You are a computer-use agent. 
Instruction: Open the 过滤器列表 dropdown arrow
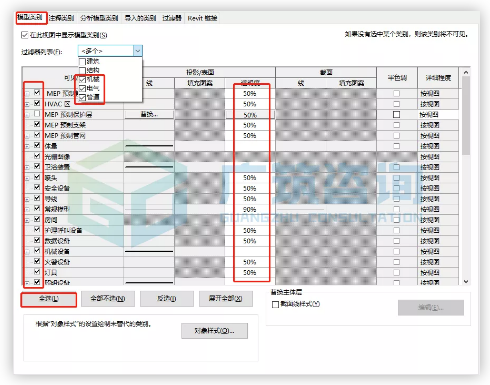pos(138,51)
